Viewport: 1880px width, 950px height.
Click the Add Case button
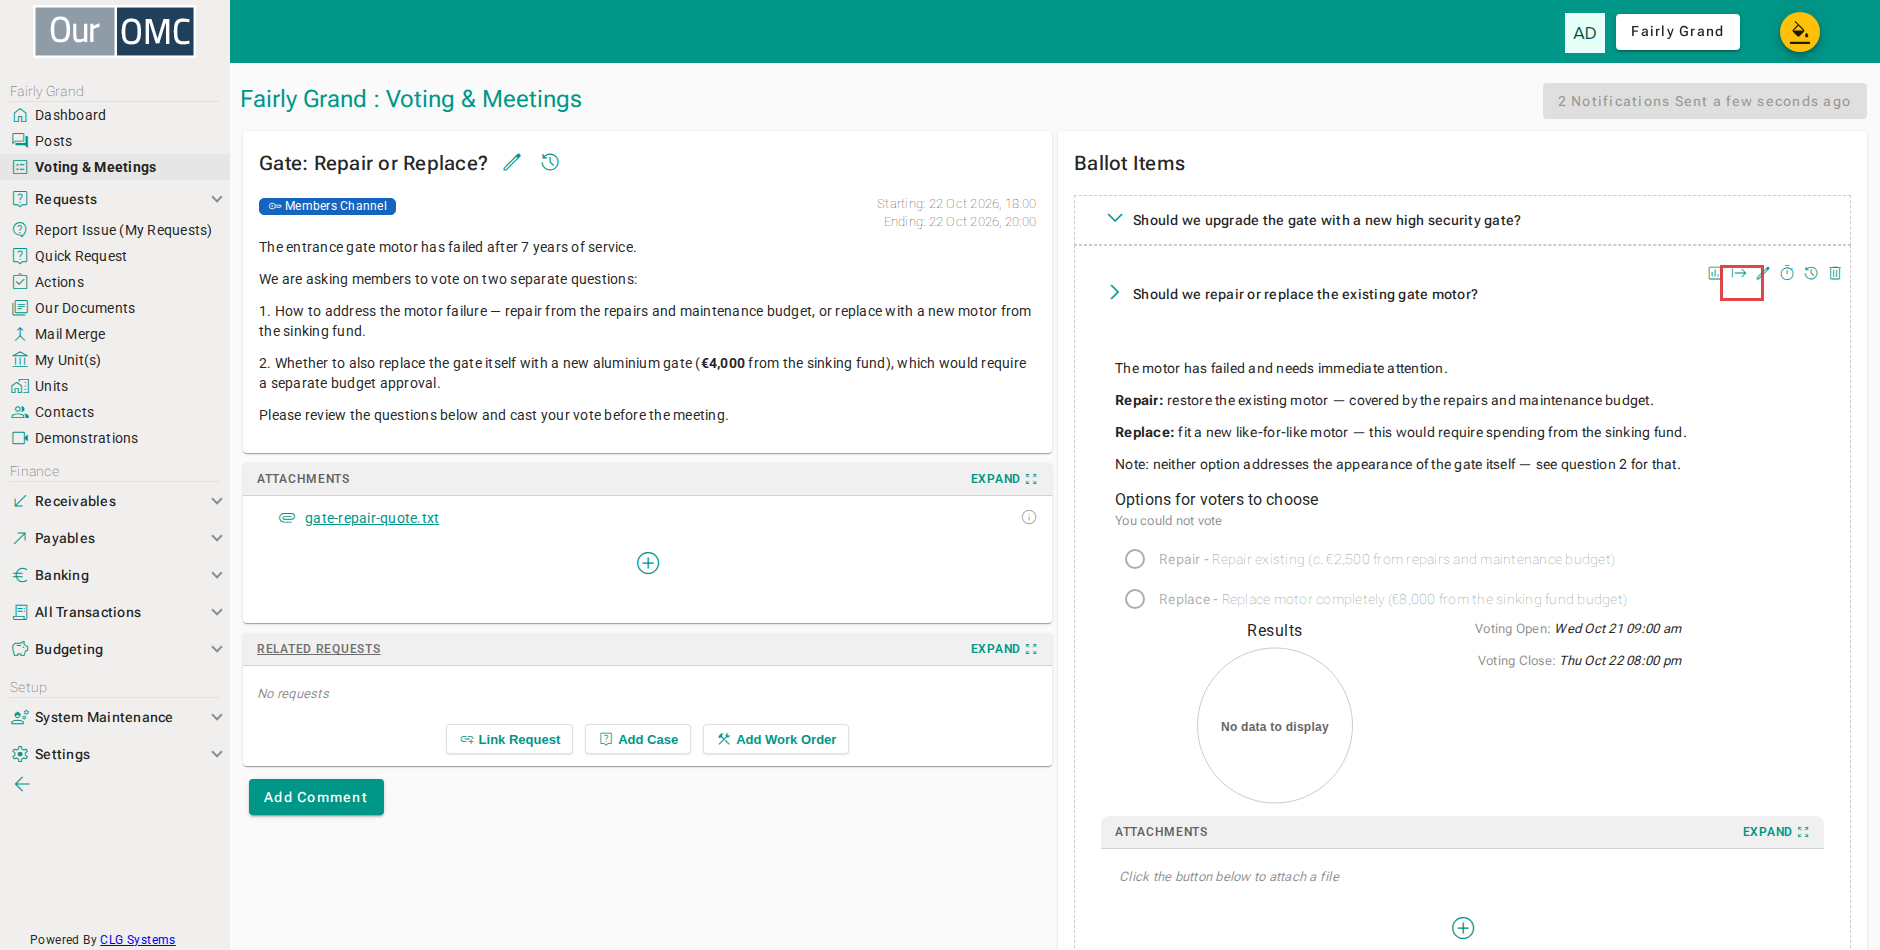[638, 739]
